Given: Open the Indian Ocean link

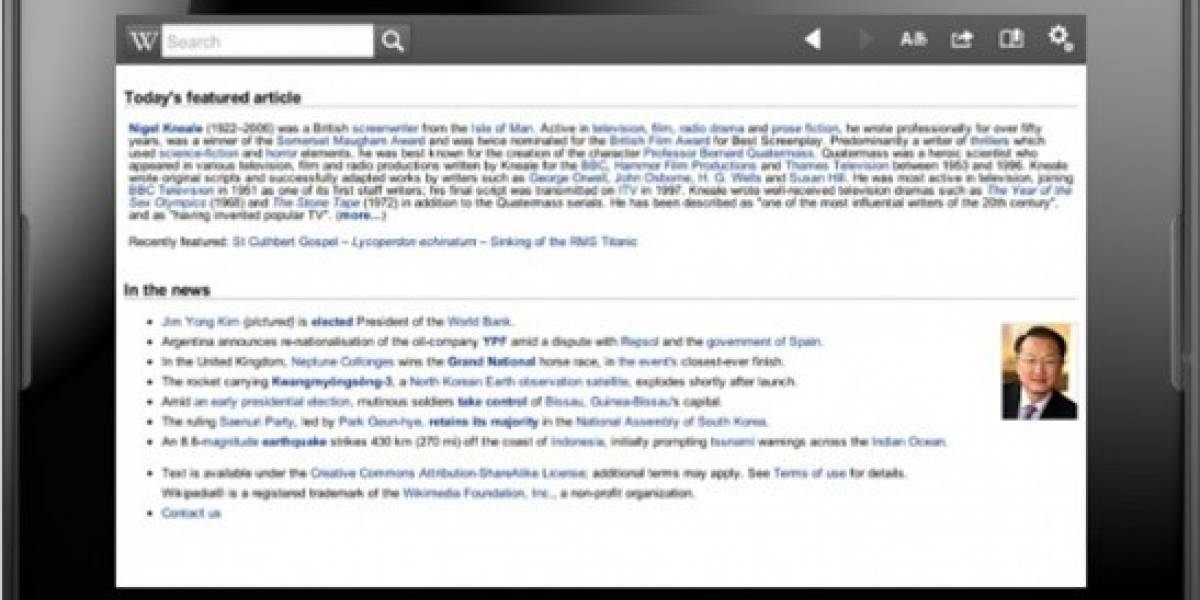Looking at the screenshot, I should [908, 442].
